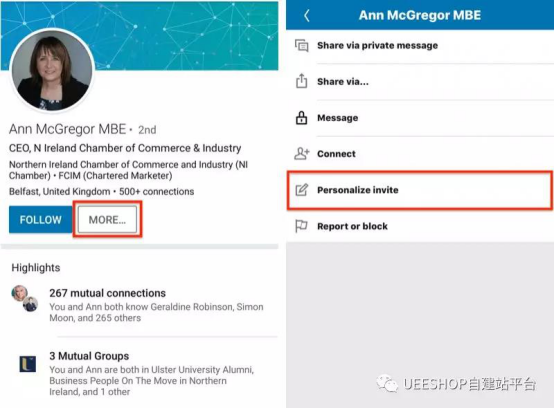Choose Report or block
Screen dimensions: 554x409
(420, 226)
